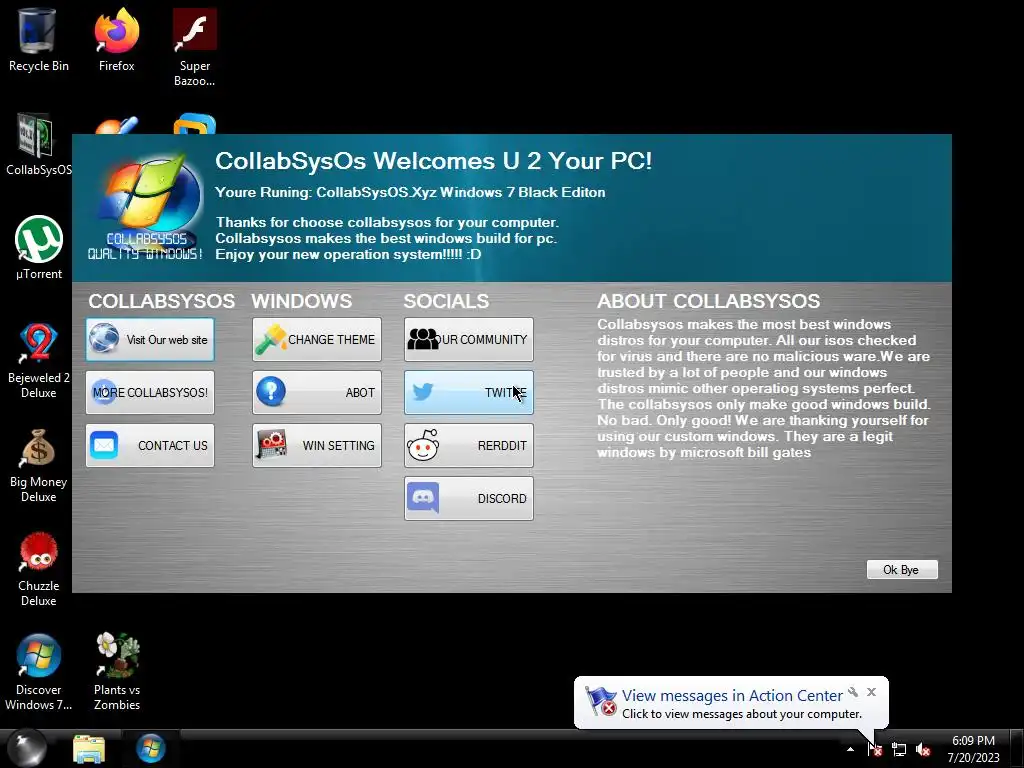Open Big Money Deluxe shortcut
The width and height of the screenshot is (1024, 768).
tap(39, 465)
